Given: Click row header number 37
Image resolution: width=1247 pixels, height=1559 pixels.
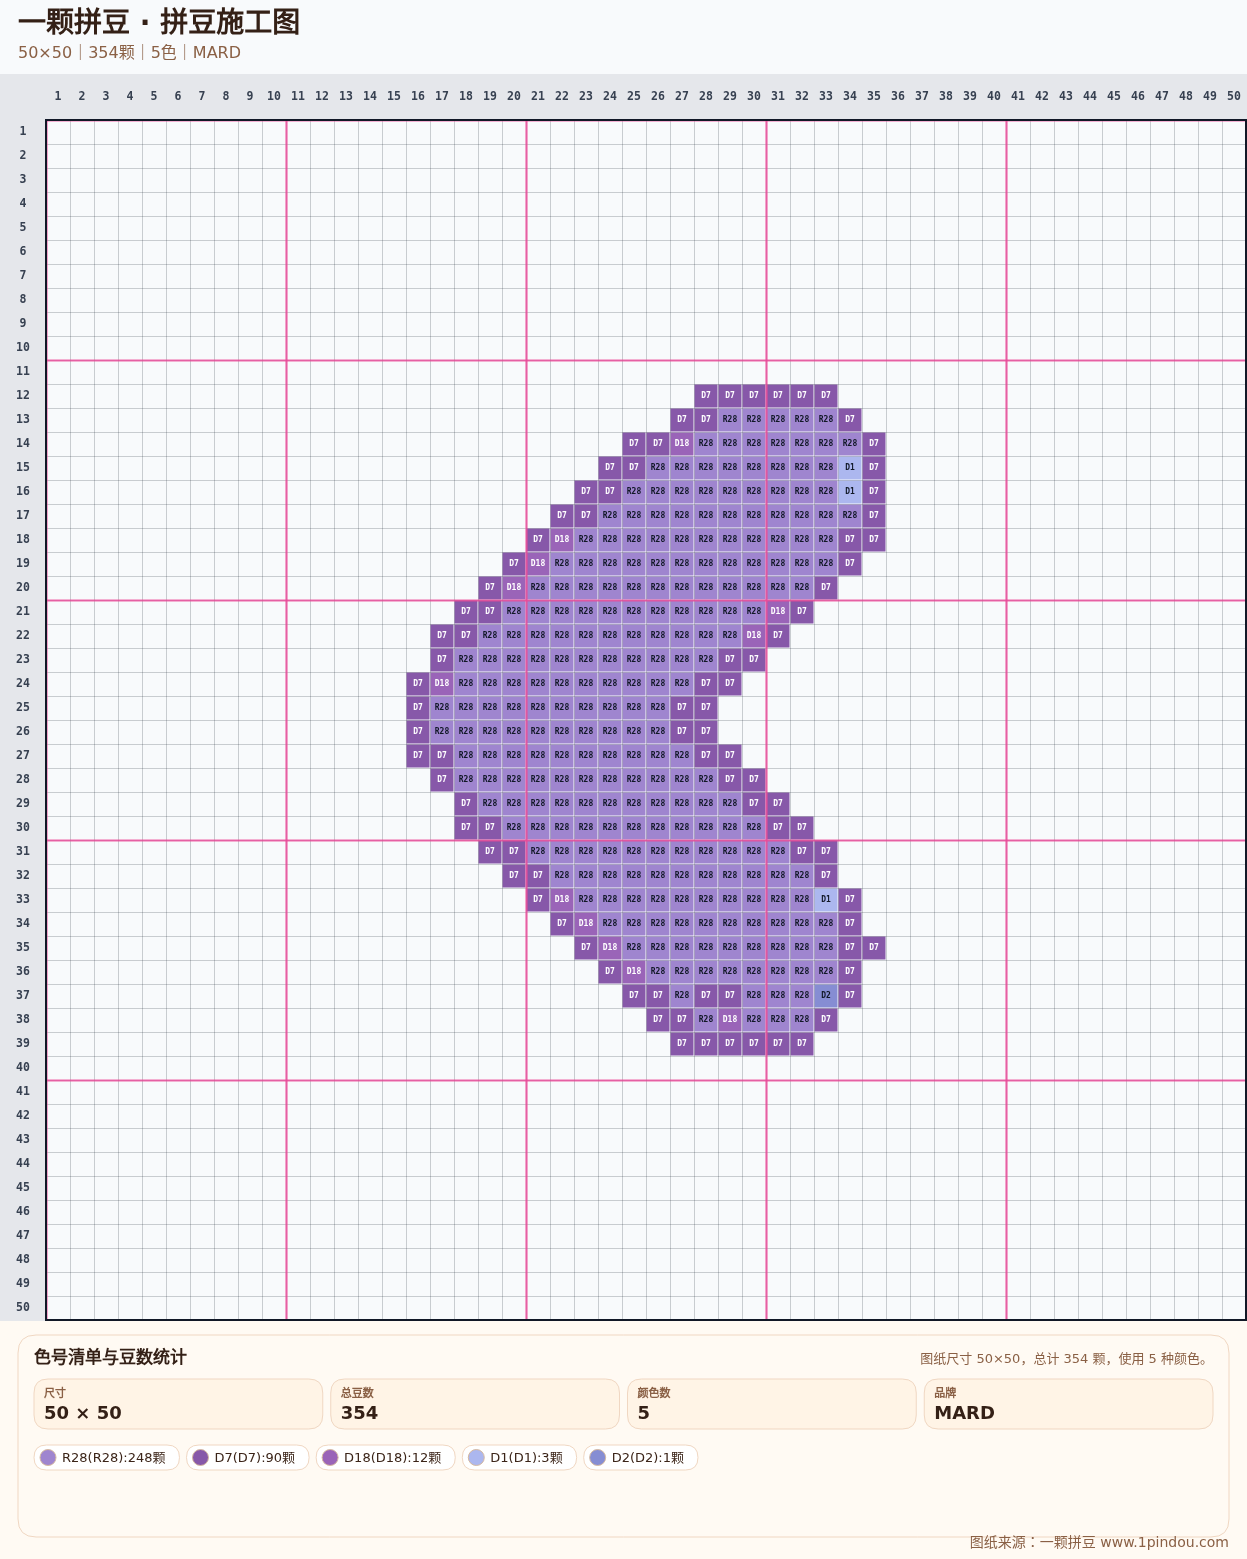Looking at the screenshot, I should pos(23,995).
